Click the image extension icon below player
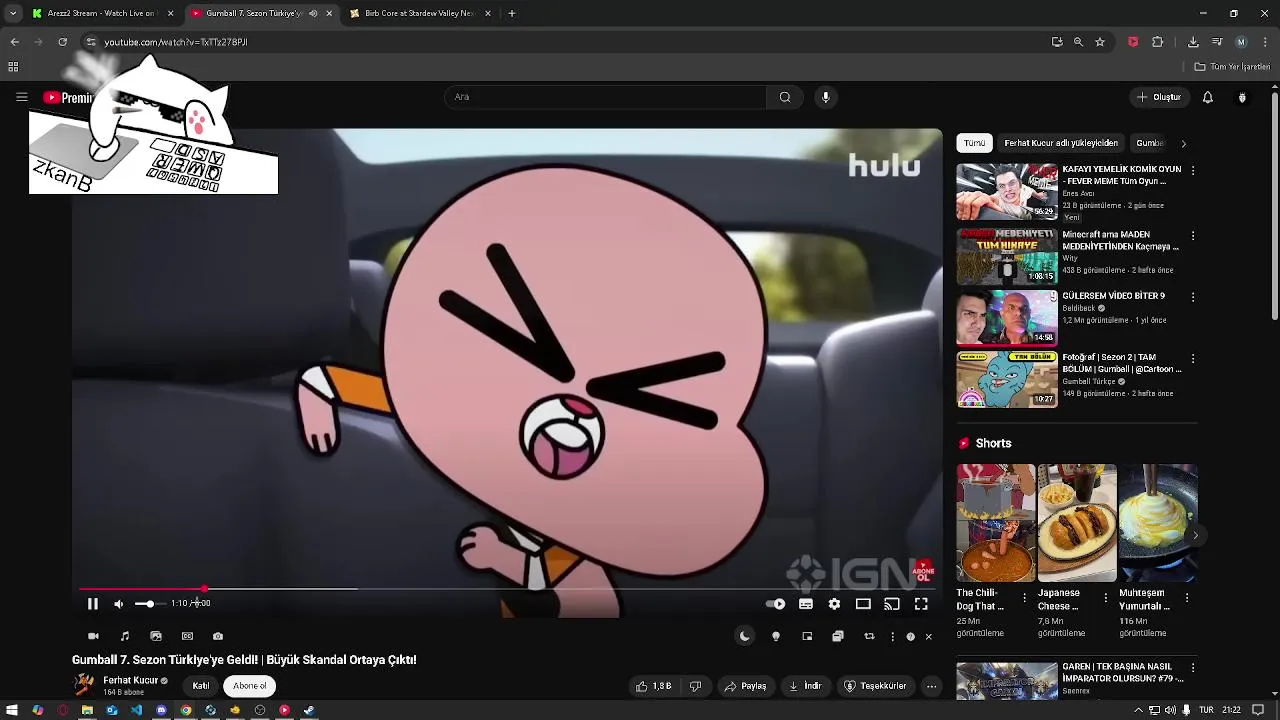The width and height of the screenshot is (1280, 720). (x=156, y=636)
